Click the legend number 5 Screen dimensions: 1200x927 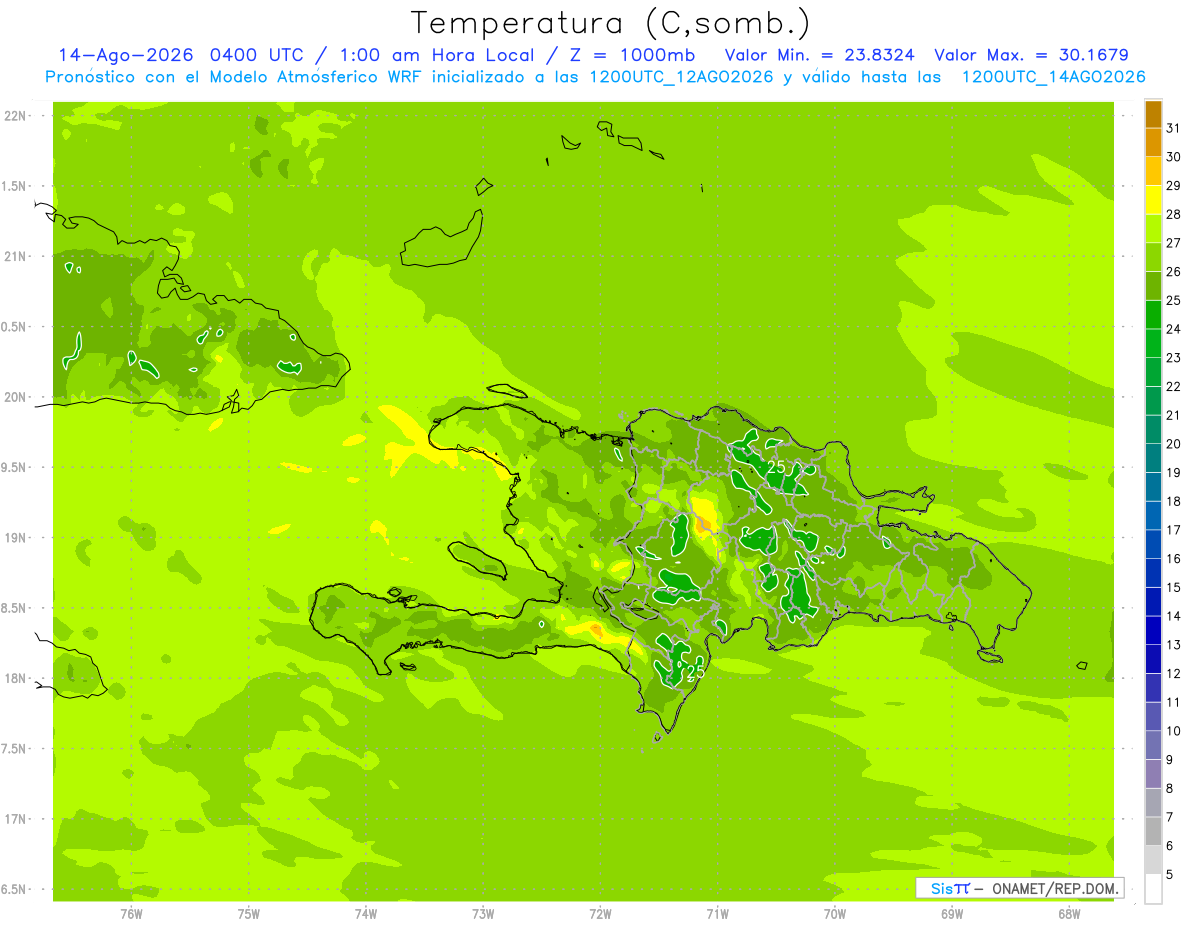(1170, 875)
